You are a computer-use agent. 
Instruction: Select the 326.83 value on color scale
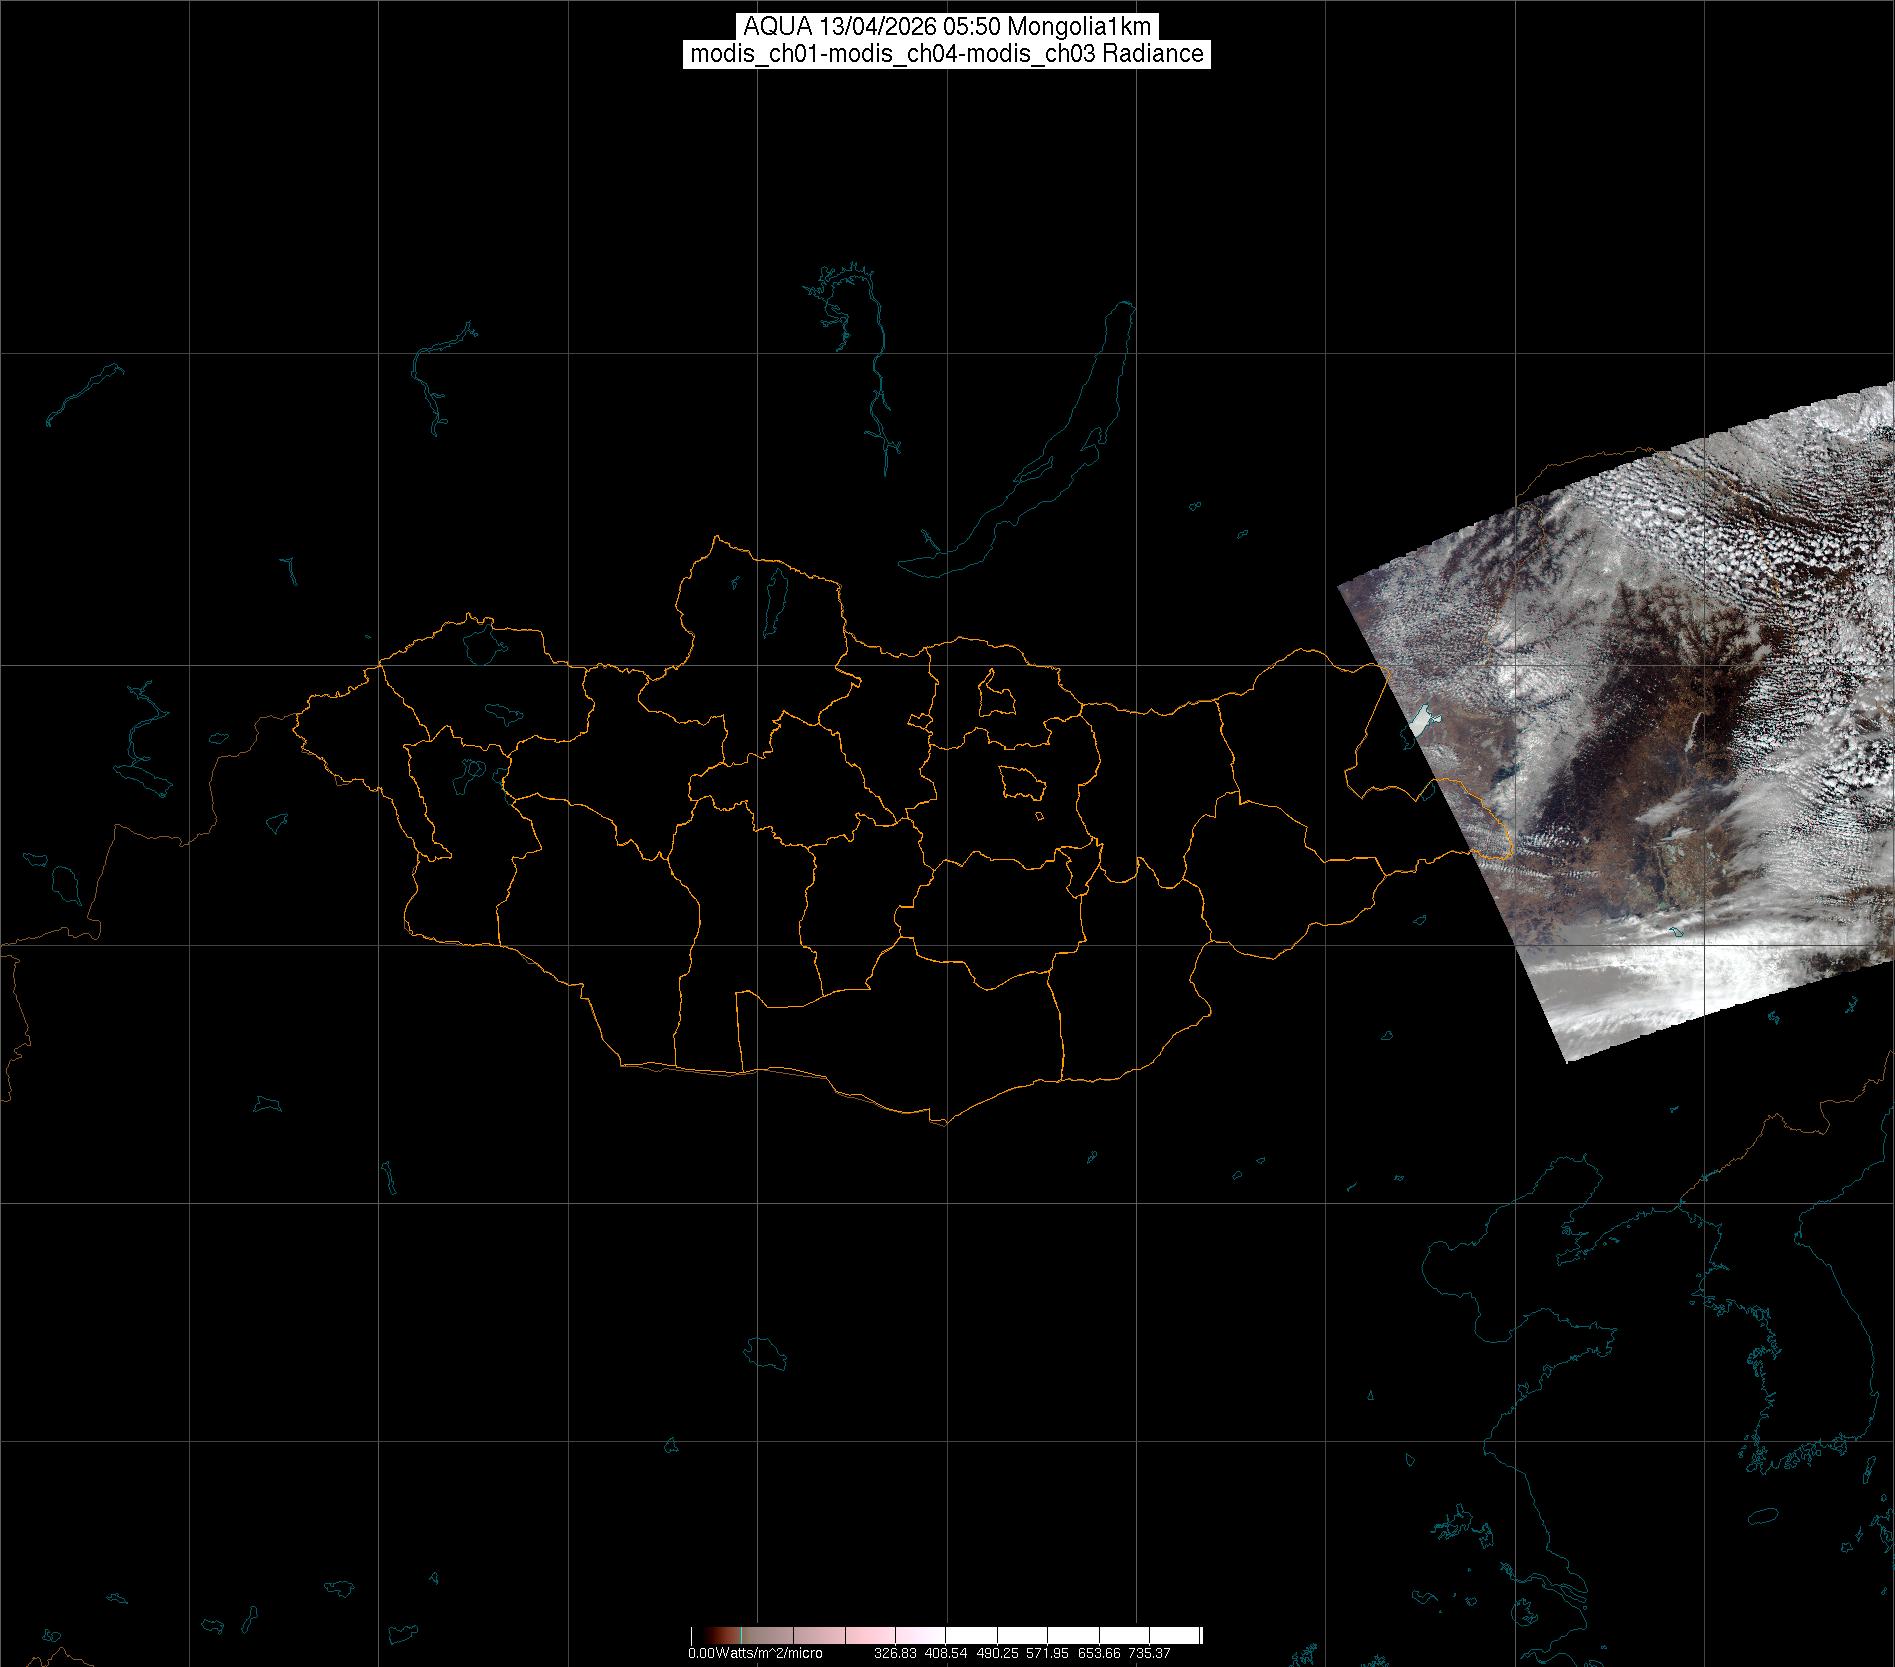point(895,1653)
